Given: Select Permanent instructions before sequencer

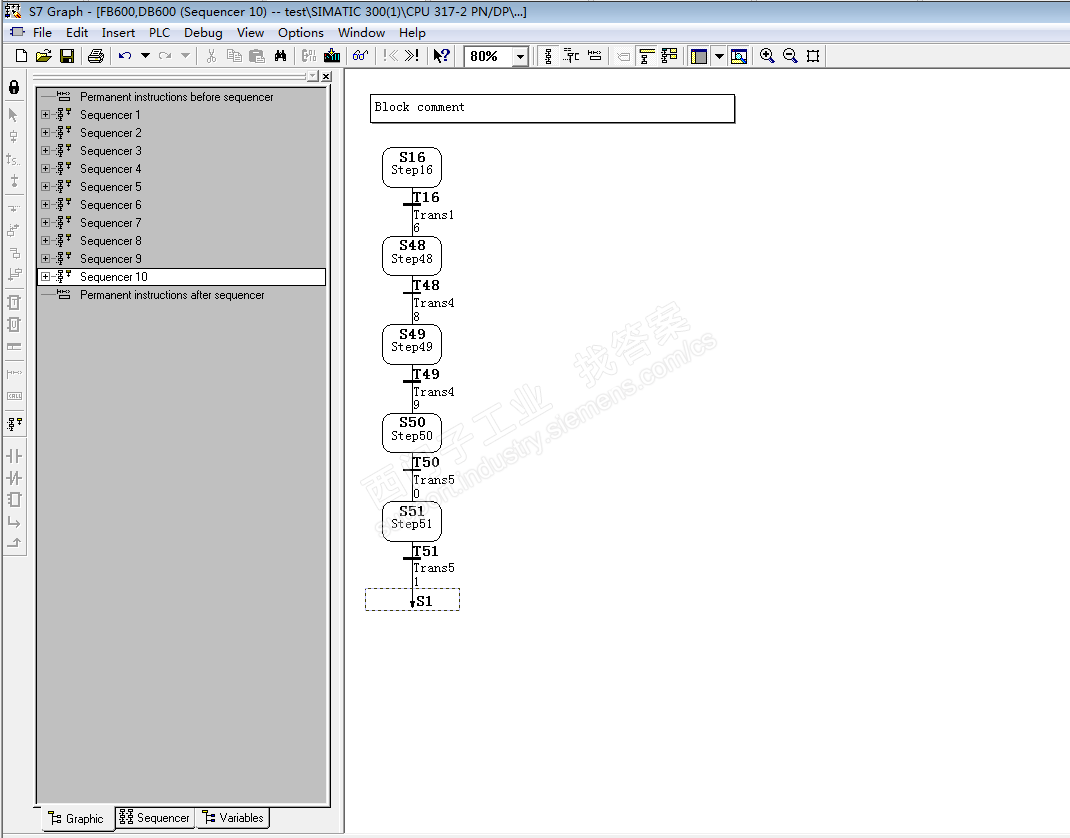Looking at the screenshot, I should 176,97.
